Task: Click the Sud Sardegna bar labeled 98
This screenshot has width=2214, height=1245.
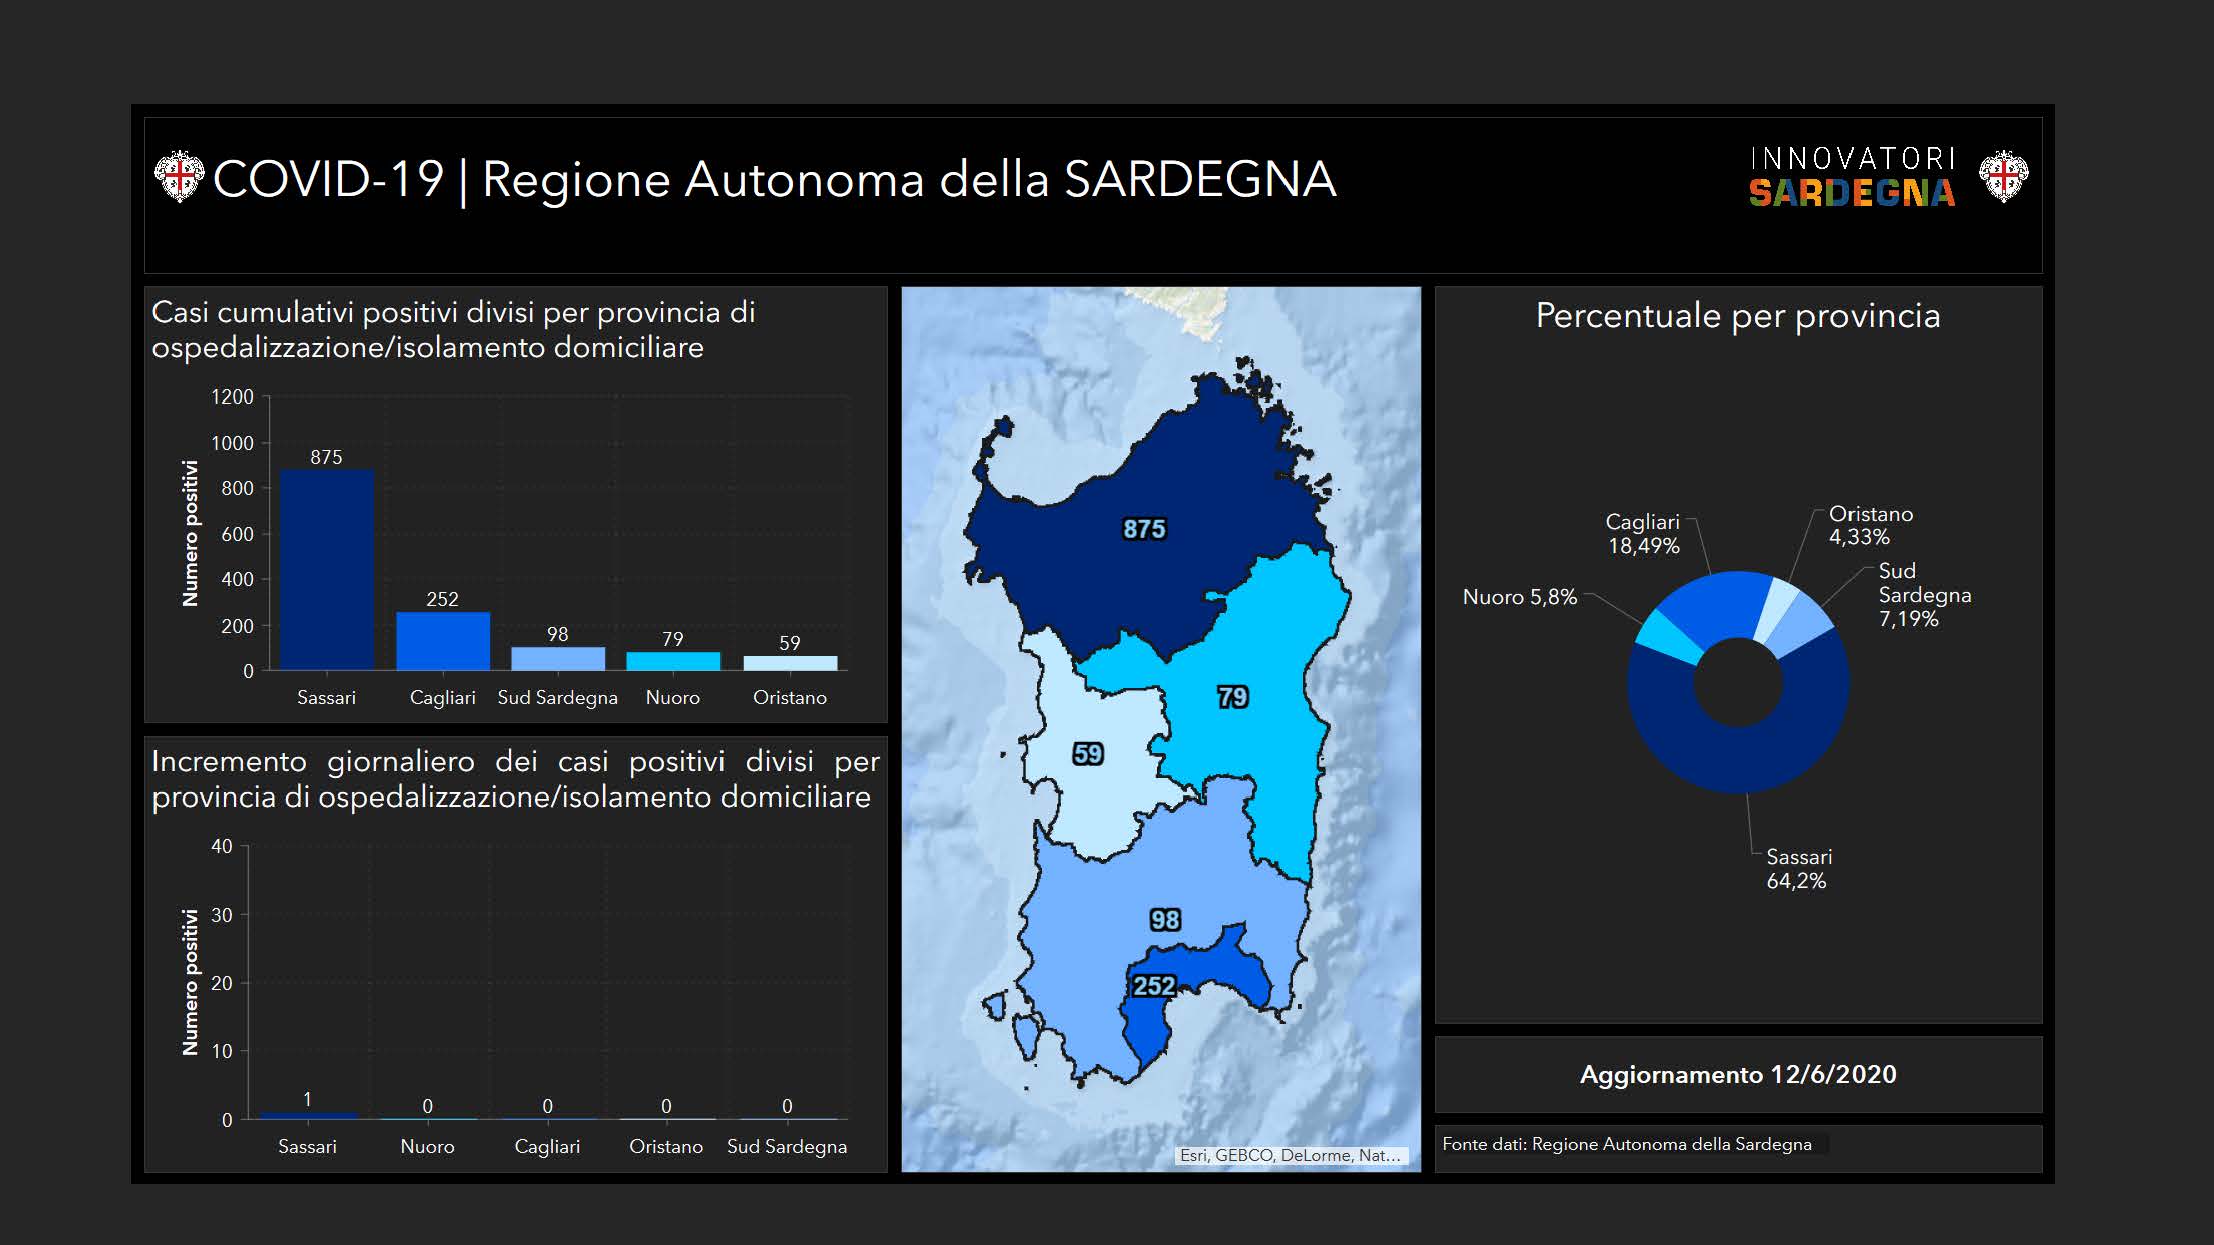Action: [557, 658]
